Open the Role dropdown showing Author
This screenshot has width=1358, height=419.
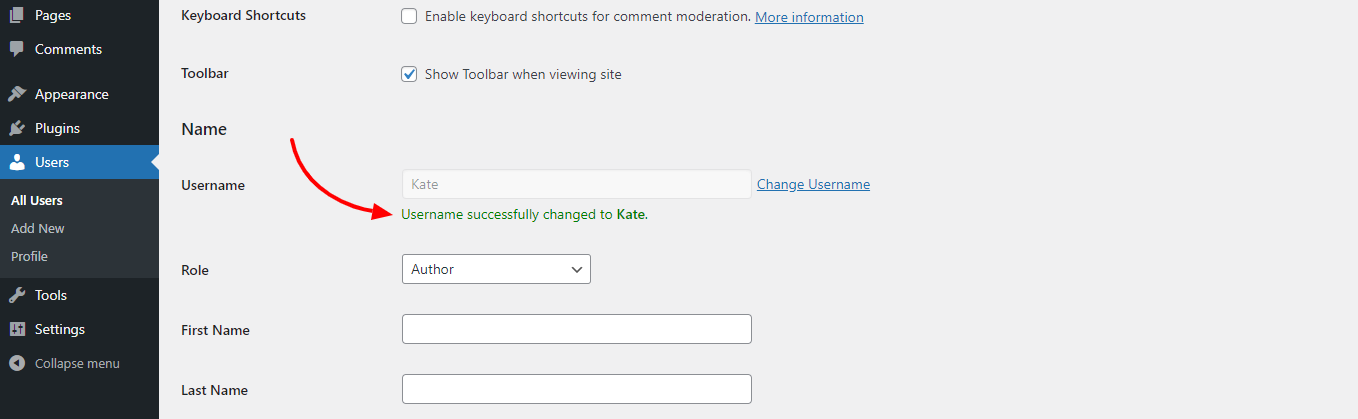tap(496, 269)
